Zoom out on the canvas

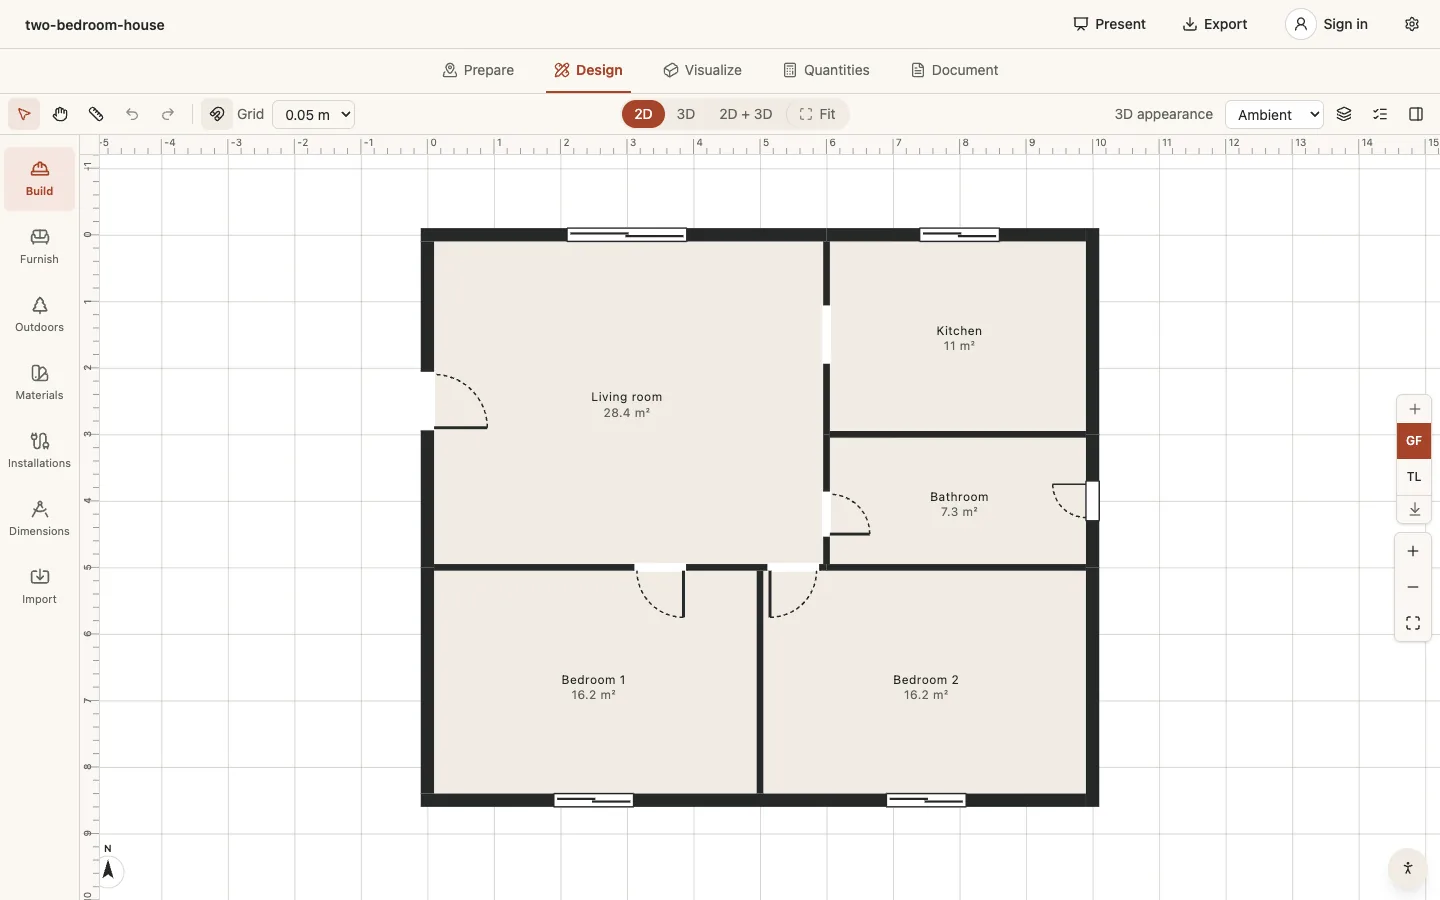(x=1413, y=587)
